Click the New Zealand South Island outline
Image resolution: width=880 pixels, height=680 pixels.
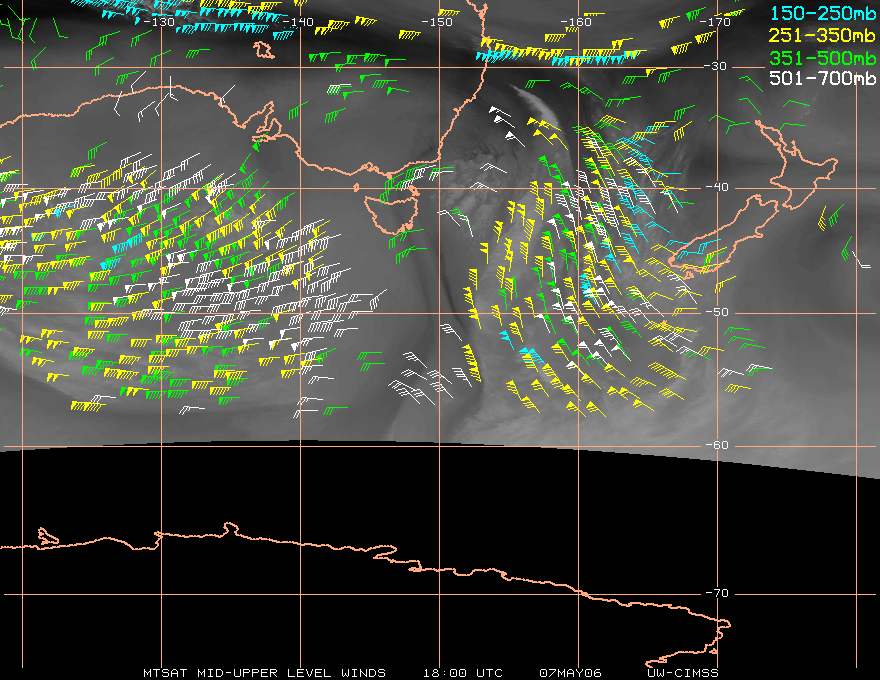tap(724, 236)
